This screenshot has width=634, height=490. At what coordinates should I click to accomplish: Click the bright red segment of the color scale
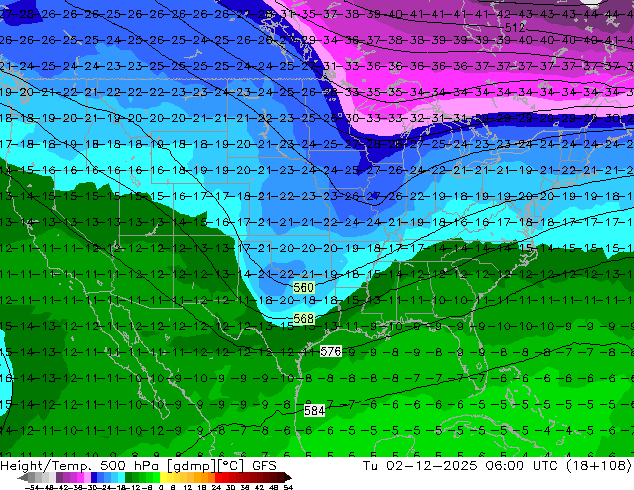[218, 477]
